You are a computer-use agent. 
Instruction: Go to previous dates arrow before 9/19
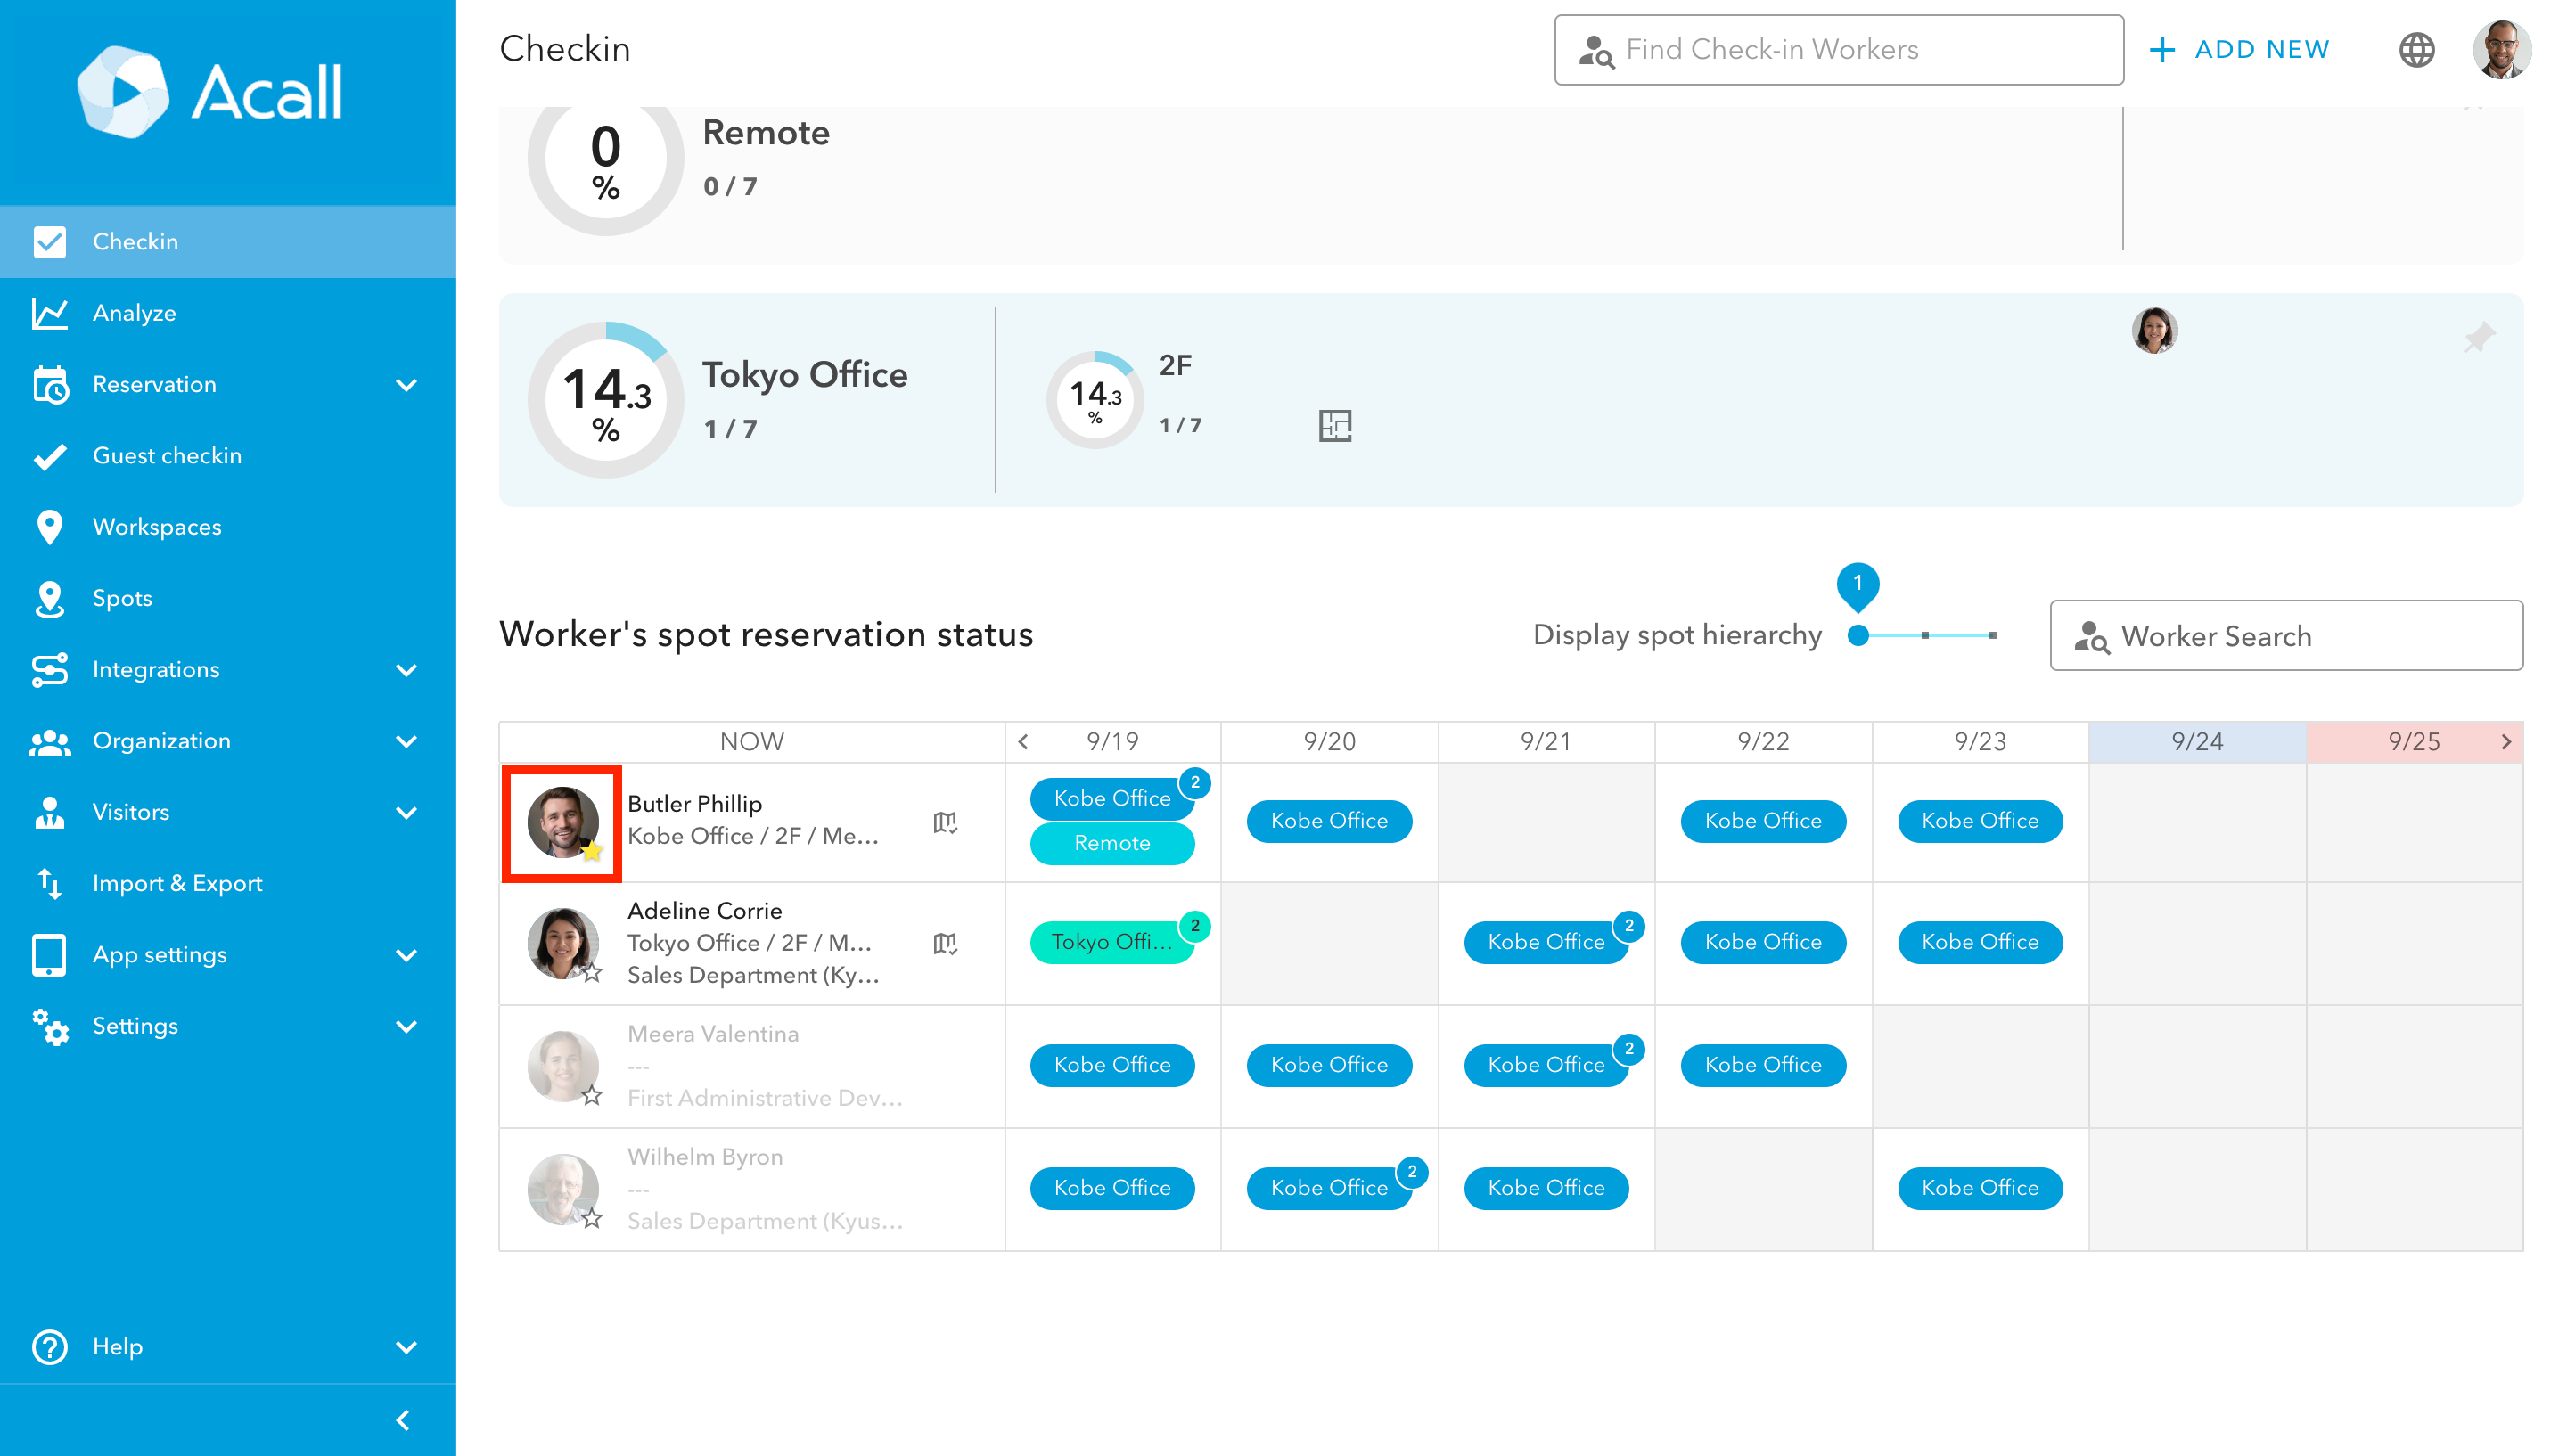(x=1023, y=742)
